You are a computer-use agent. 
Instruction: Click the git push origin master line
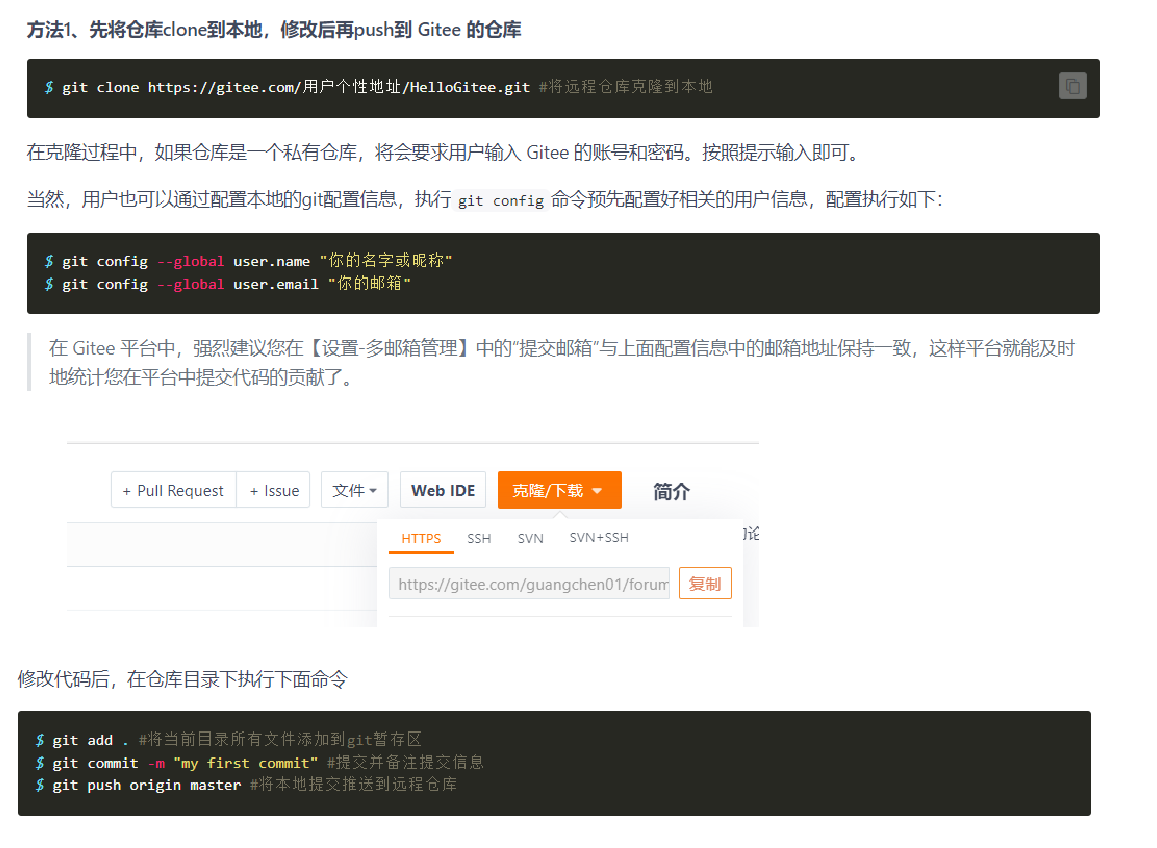[x=246, y=785]
